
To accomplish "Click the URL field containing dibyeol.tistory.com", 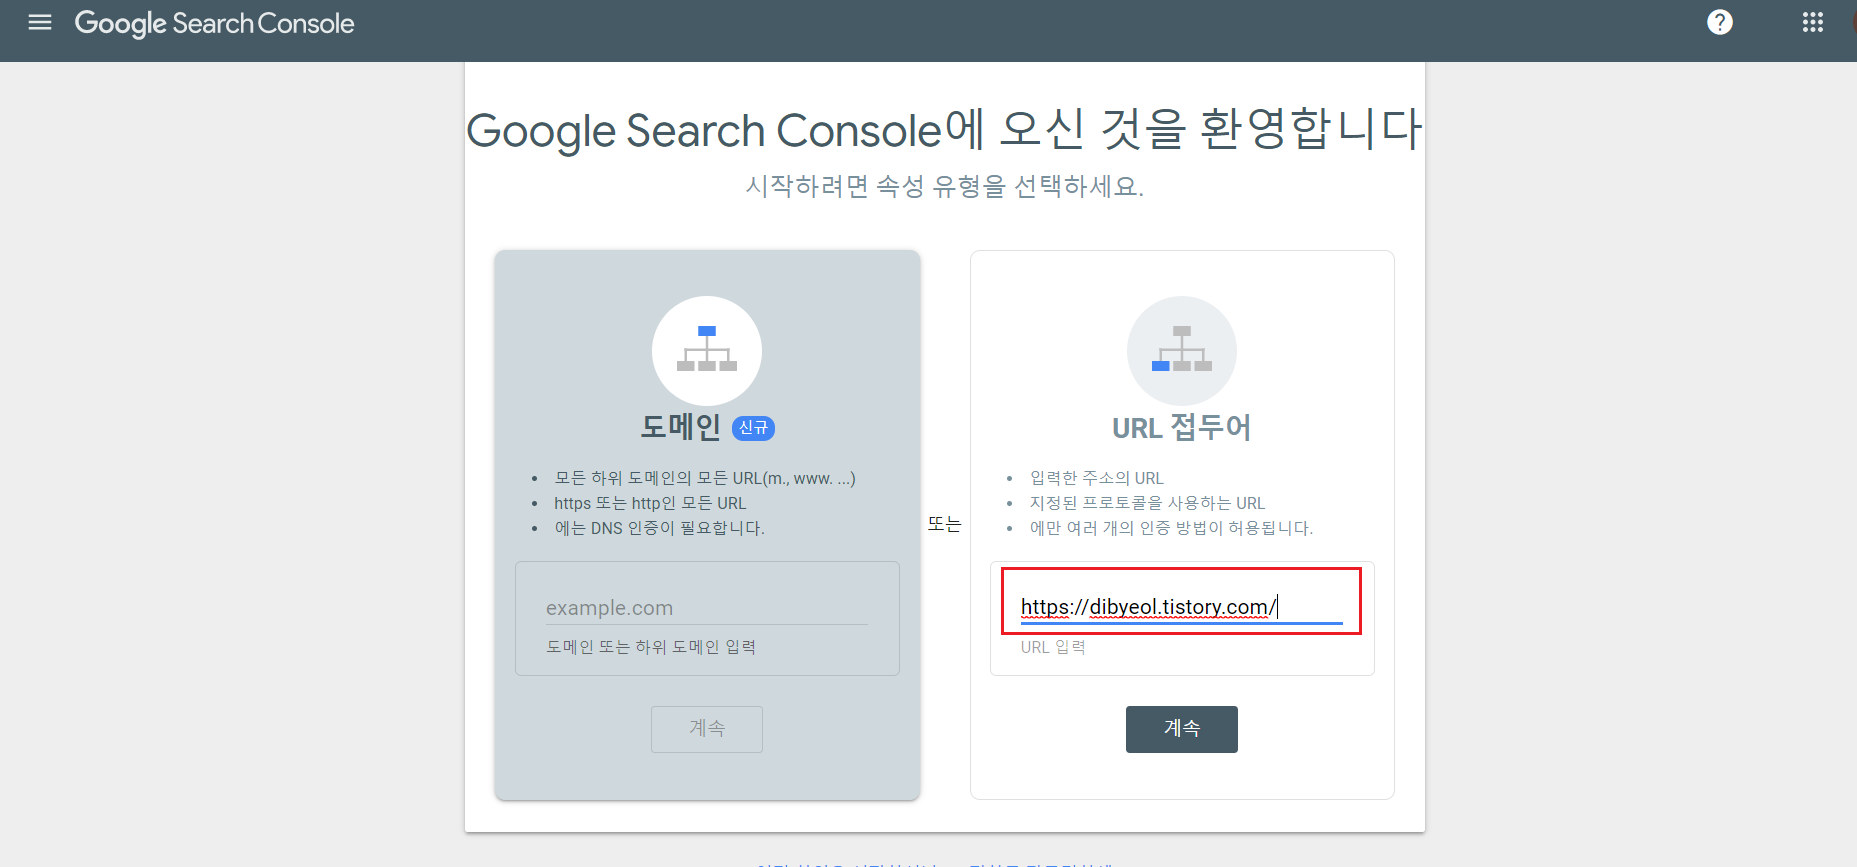I will pyautogui.click(x=1181, y=607).
